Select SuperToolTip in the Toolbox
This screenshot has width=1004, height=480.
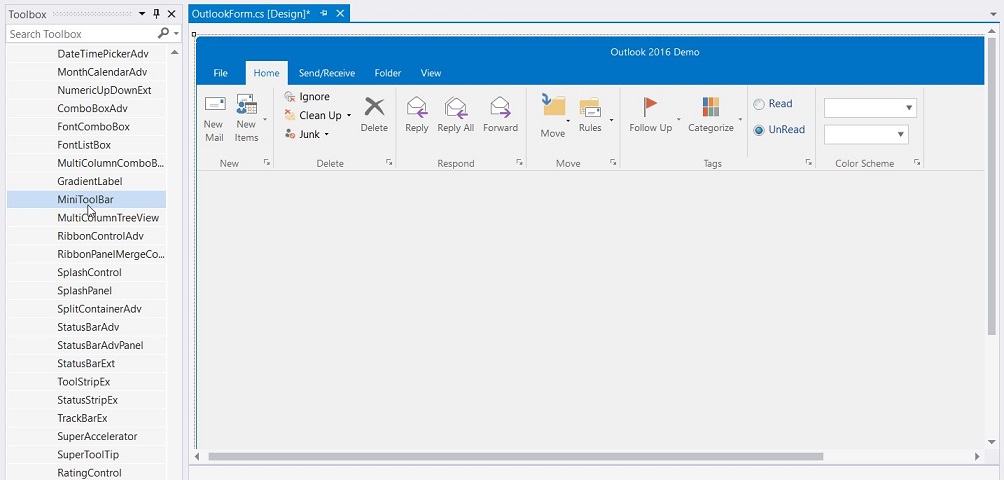pyautogui.click(x=86, y=454)
